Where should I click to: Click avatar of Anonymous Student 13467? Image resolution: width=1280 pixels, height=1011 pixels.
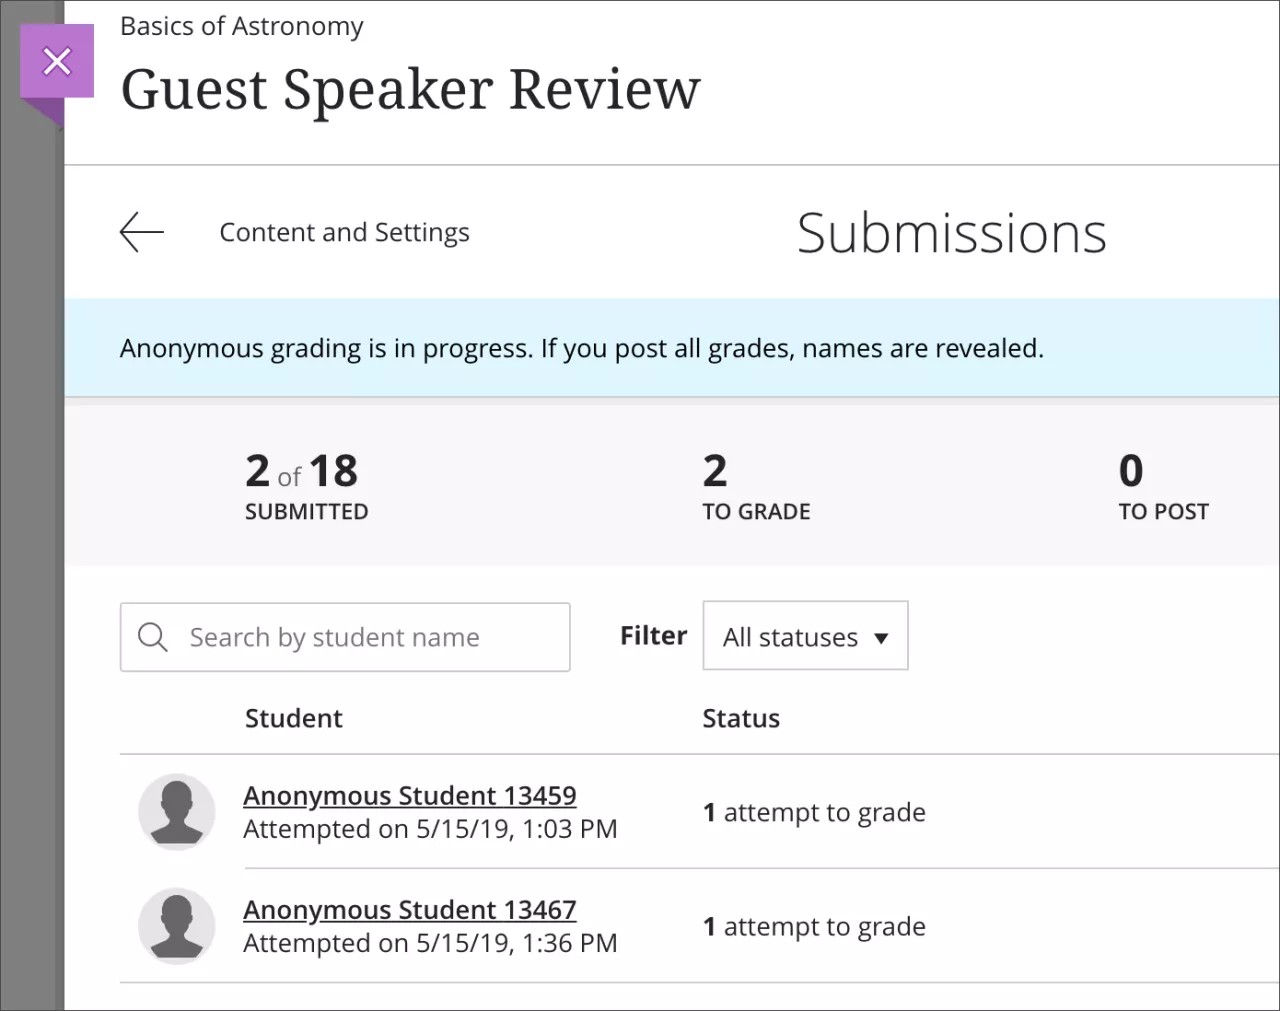point(177,926)
